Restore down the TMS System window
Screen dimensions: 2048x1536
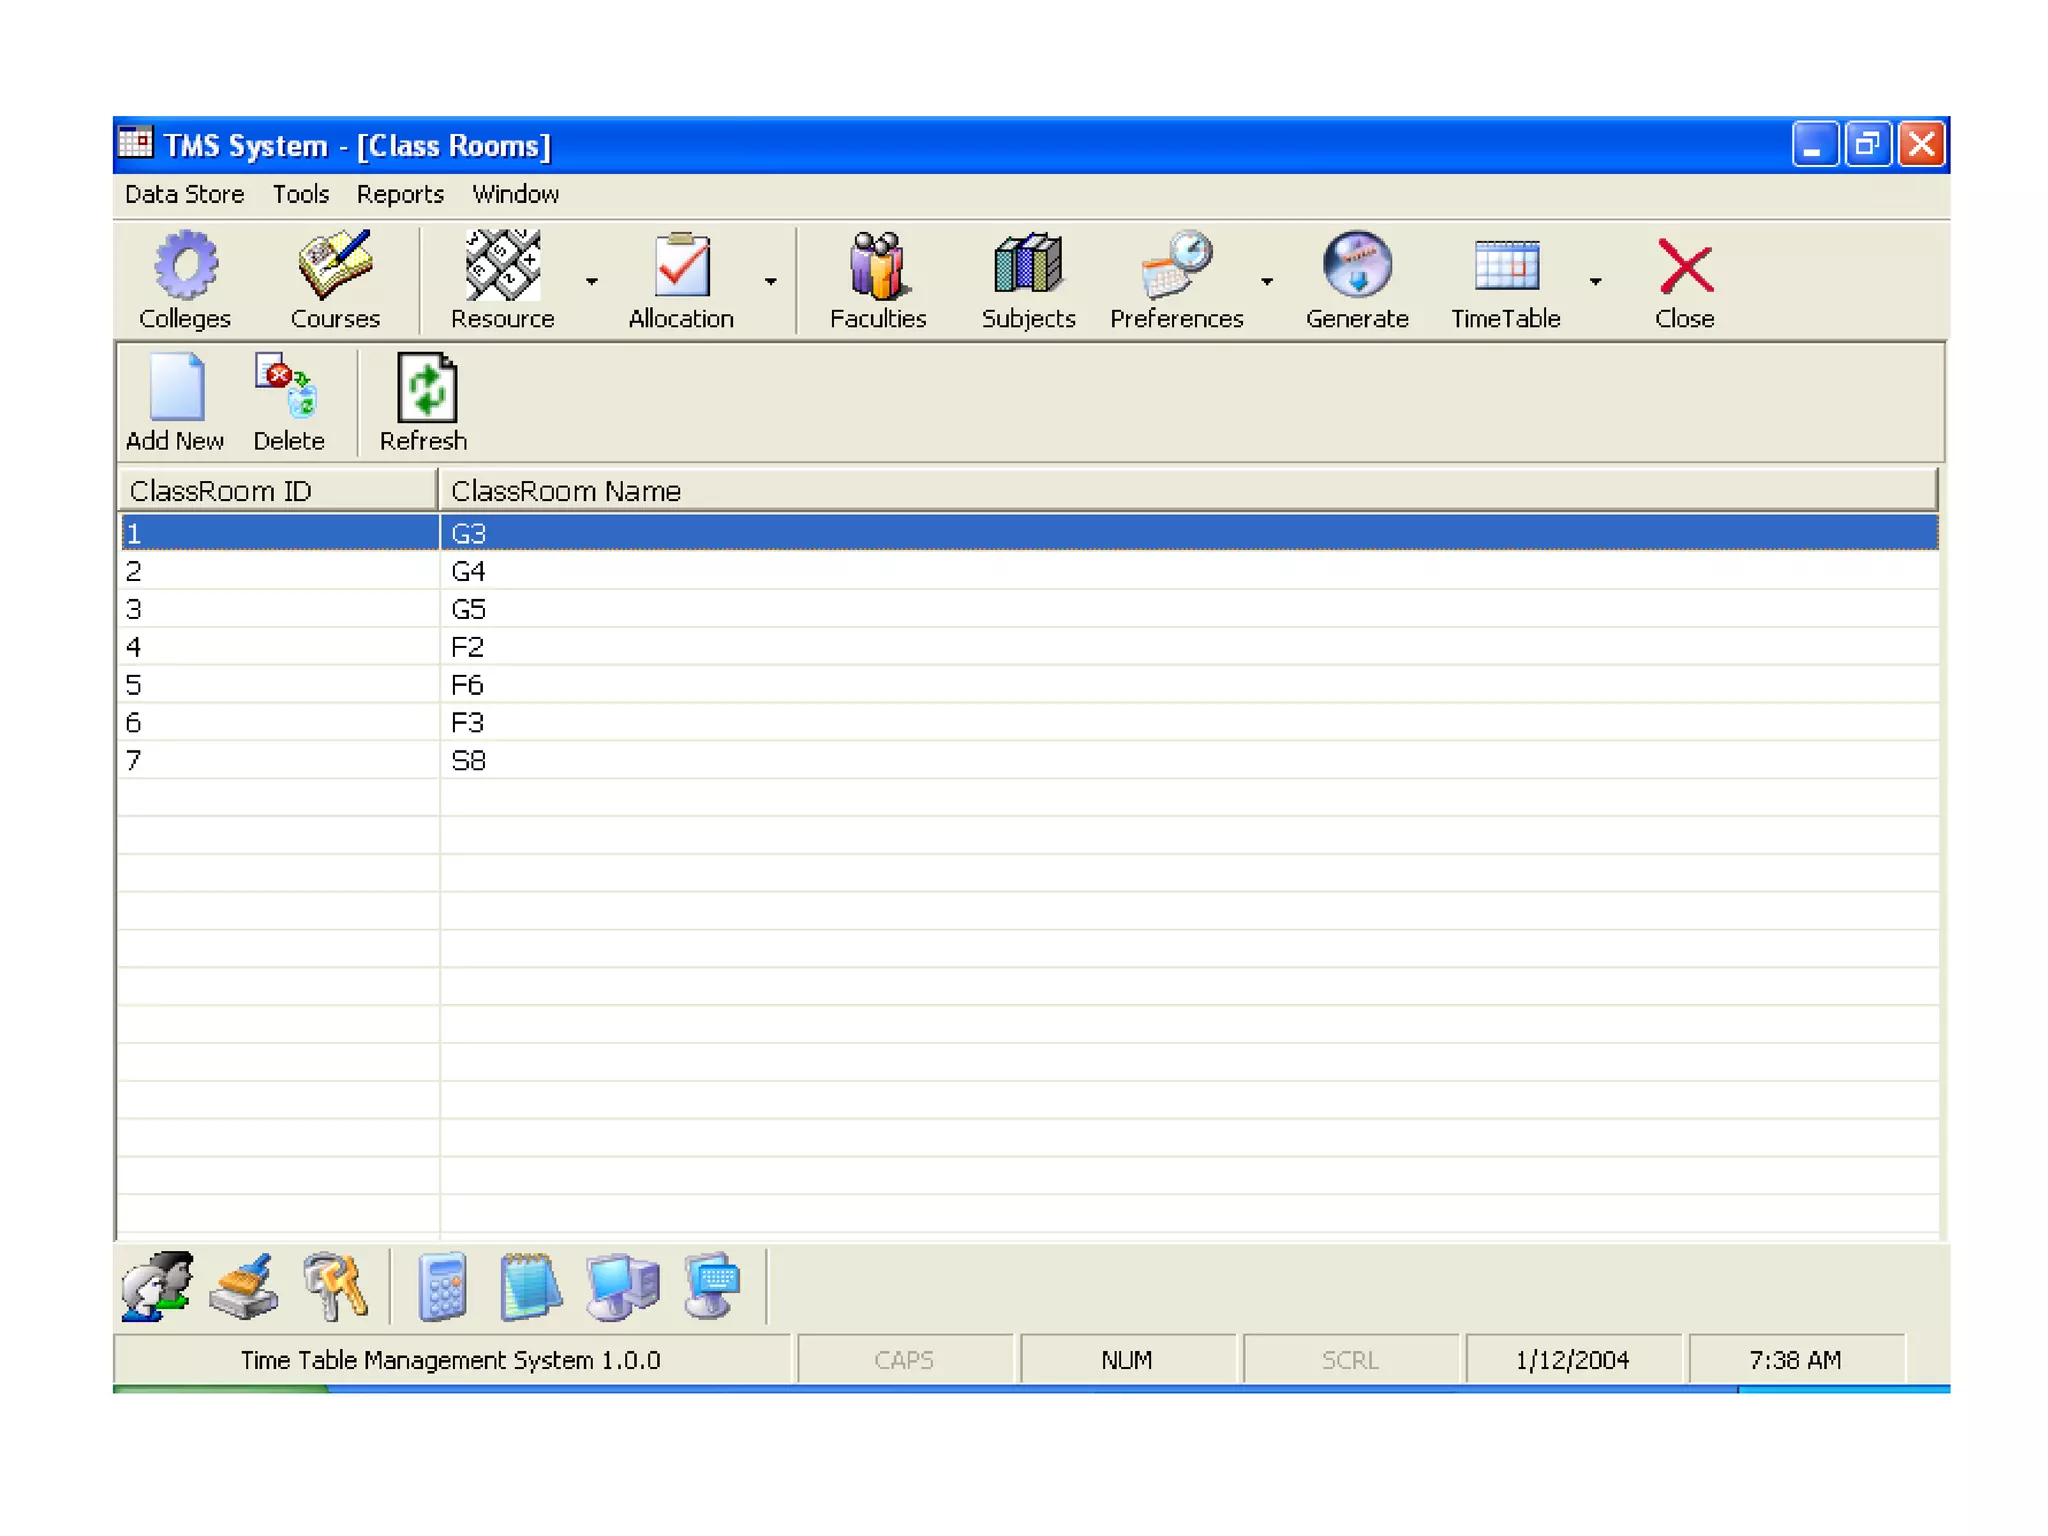point(1867,145)
